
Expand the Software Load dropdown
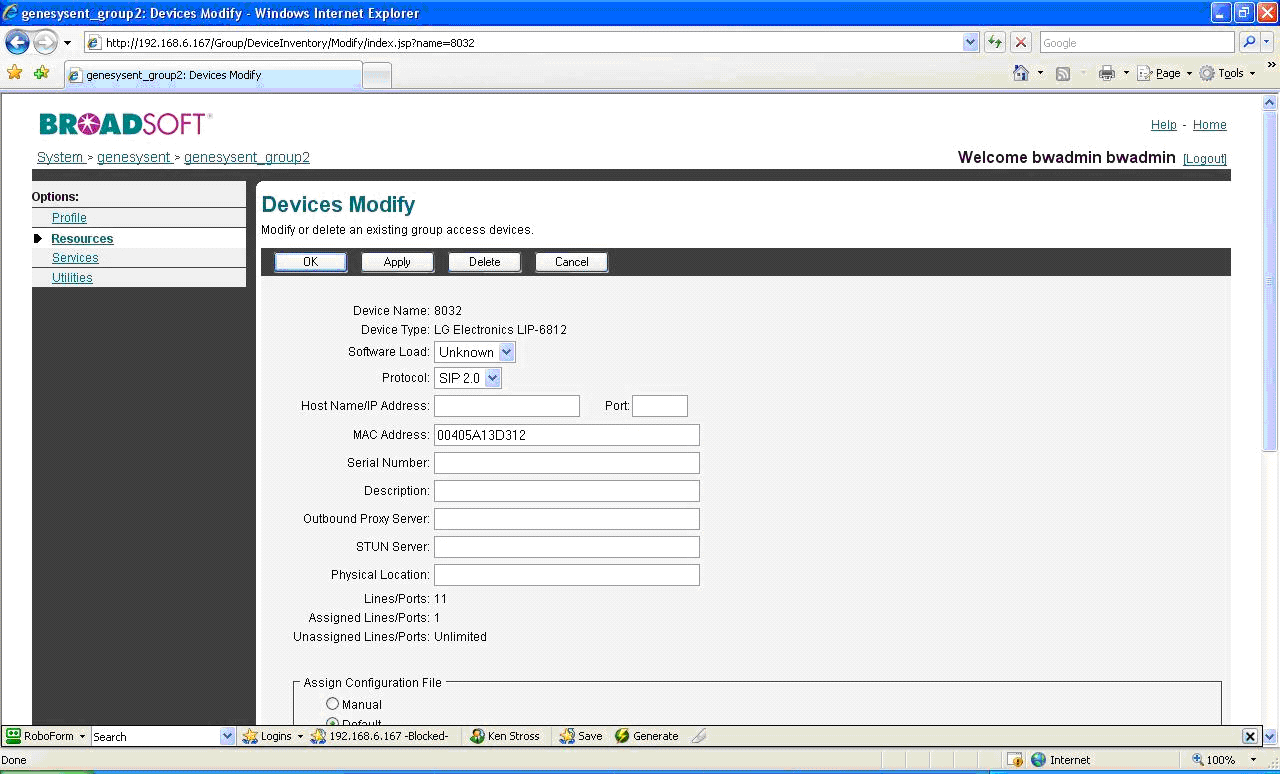coord(506,352)
